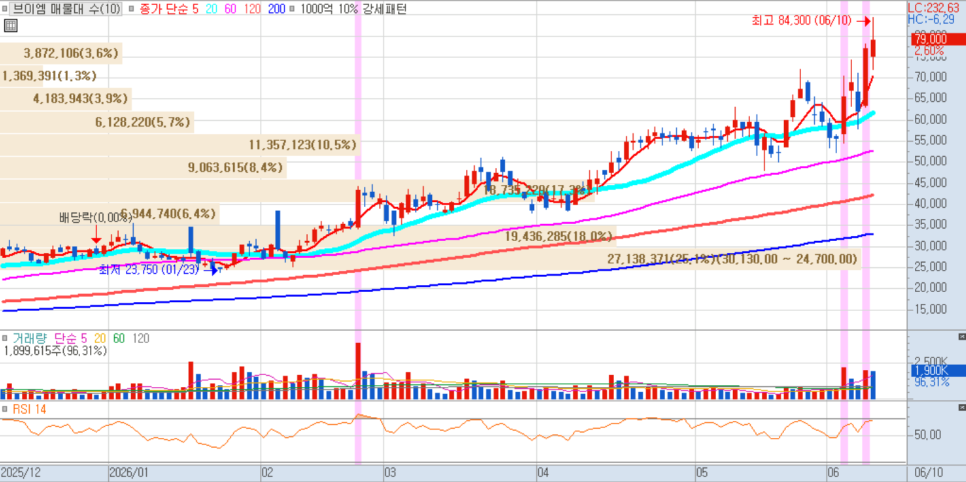Viewport: 966px width, 482px height.
Task: Click the 2,60% change rate on price axis
Action: pyautogui.click(x=928, y=50)
